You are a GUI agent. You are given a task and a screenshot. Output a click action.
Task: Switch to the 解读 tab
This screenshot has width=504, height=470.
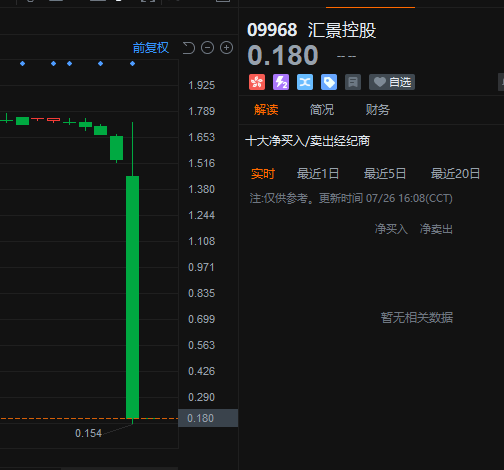[266, 110]
